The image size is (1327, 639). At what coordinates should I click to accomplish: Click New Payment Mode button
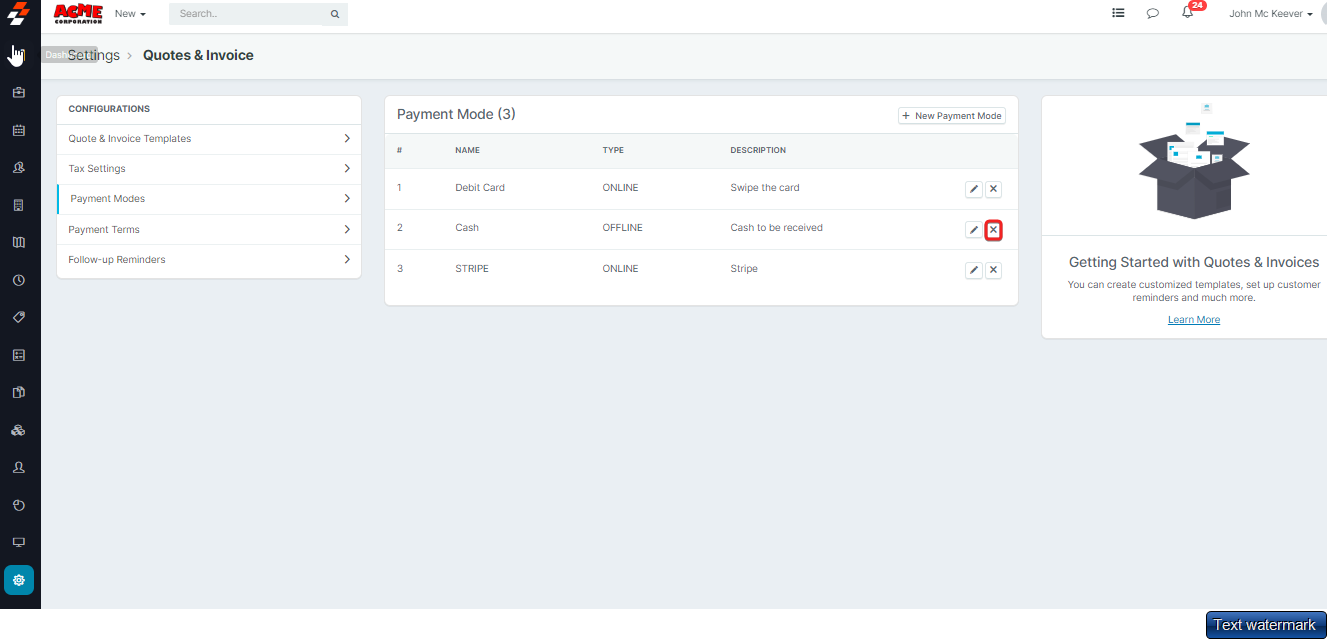click(x=951, y=116)
